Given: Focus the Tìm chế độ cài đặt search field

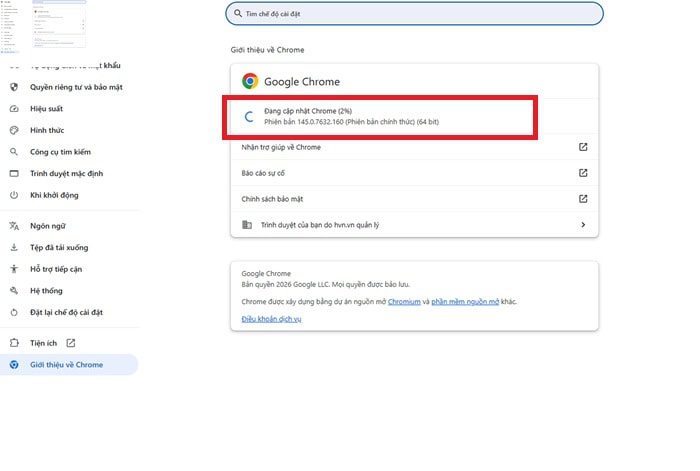Looking at the screenshot, I should click(x=414, y=14).
